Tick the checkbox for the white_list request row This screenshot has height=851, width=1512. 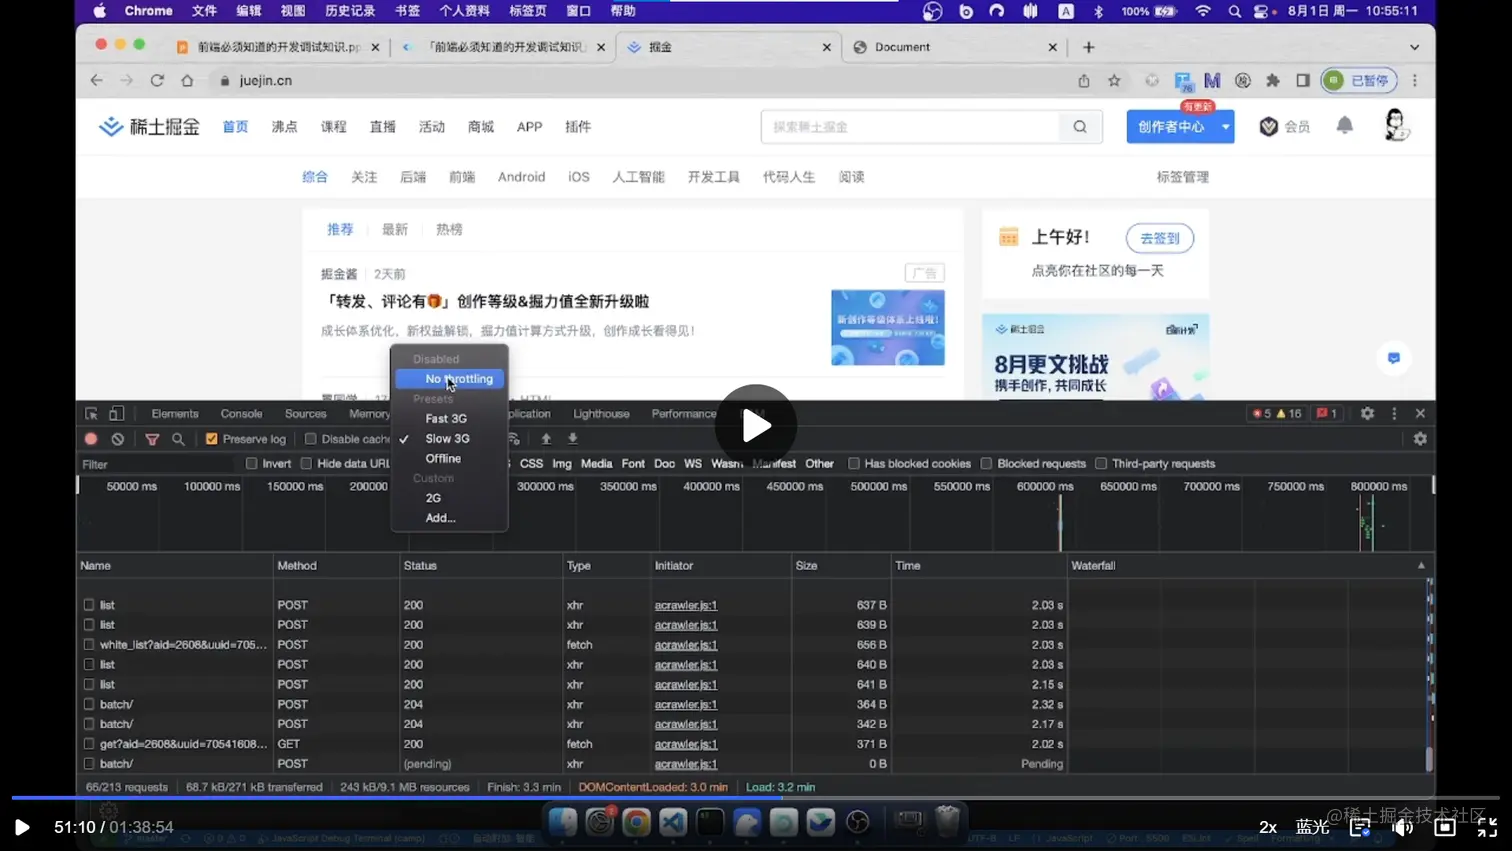(89, 645)
